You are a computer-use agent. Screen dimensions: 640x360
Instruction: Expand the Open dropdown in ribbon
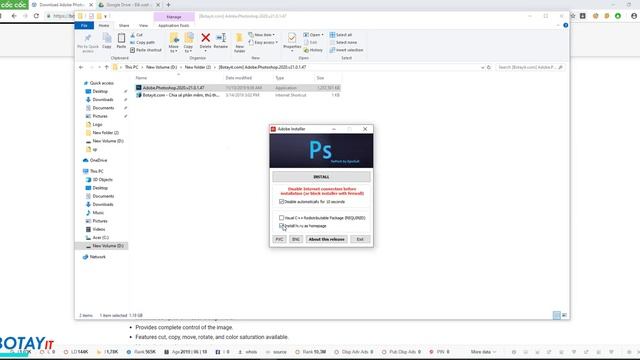(313, 35)
